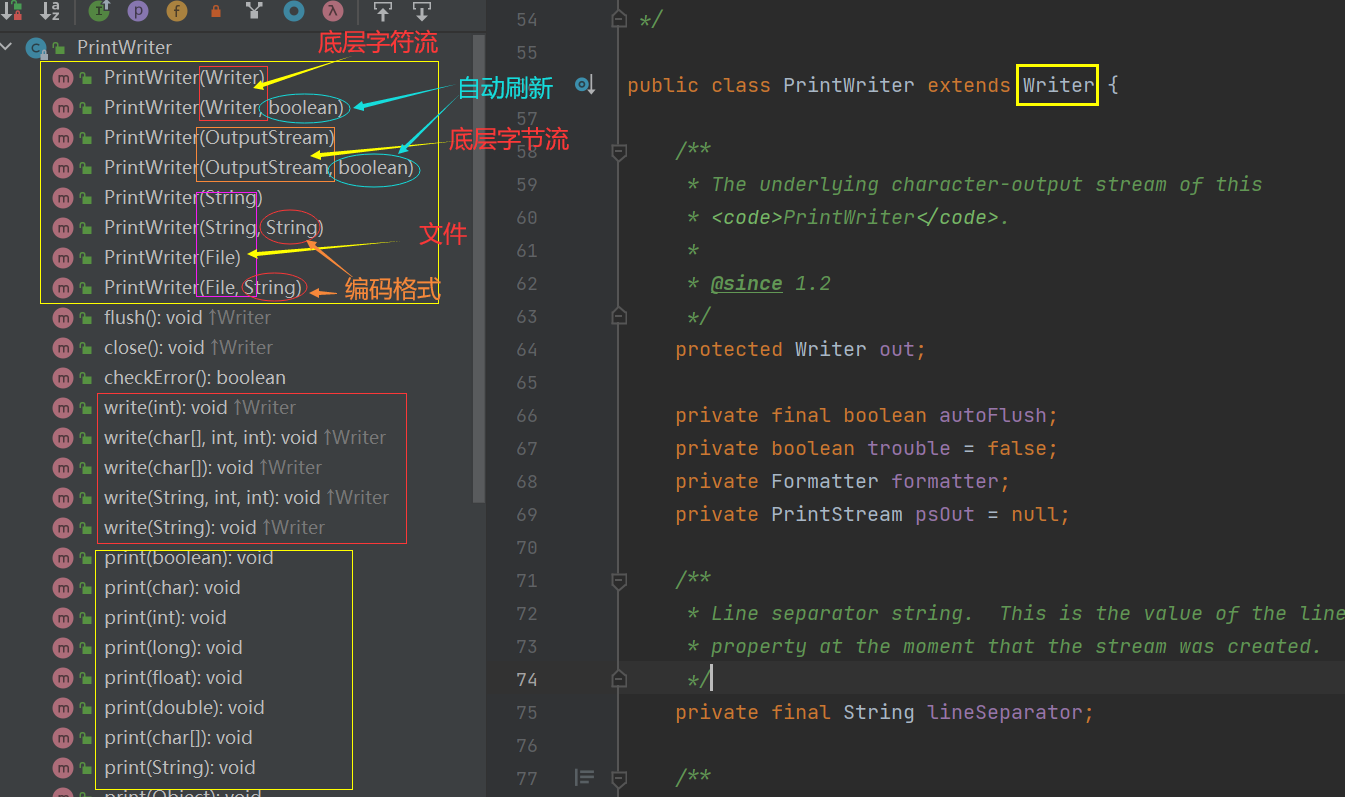1345x797 pixels.
Task: Toggle show lambdas button
Action: [334, 11]
